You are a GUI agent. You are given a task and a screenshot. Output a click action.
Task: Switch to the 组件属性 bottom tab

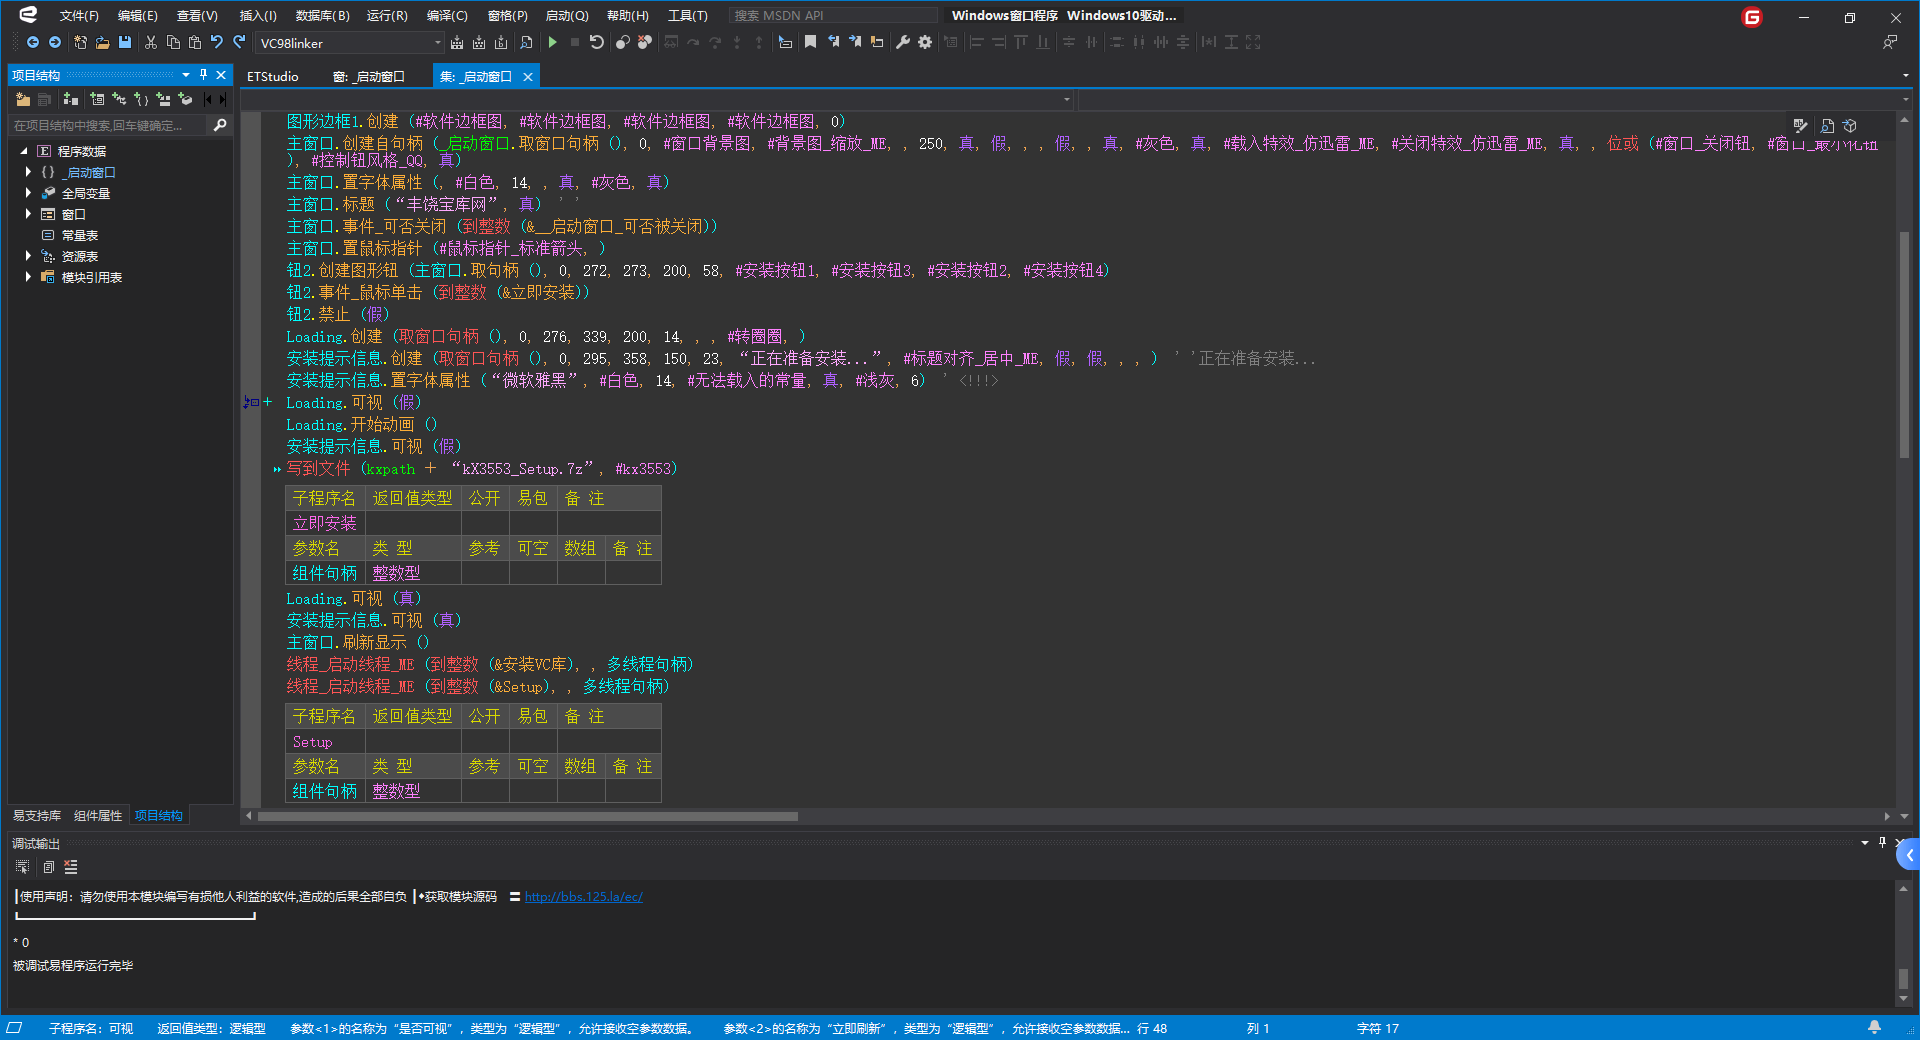coord(98,816)
